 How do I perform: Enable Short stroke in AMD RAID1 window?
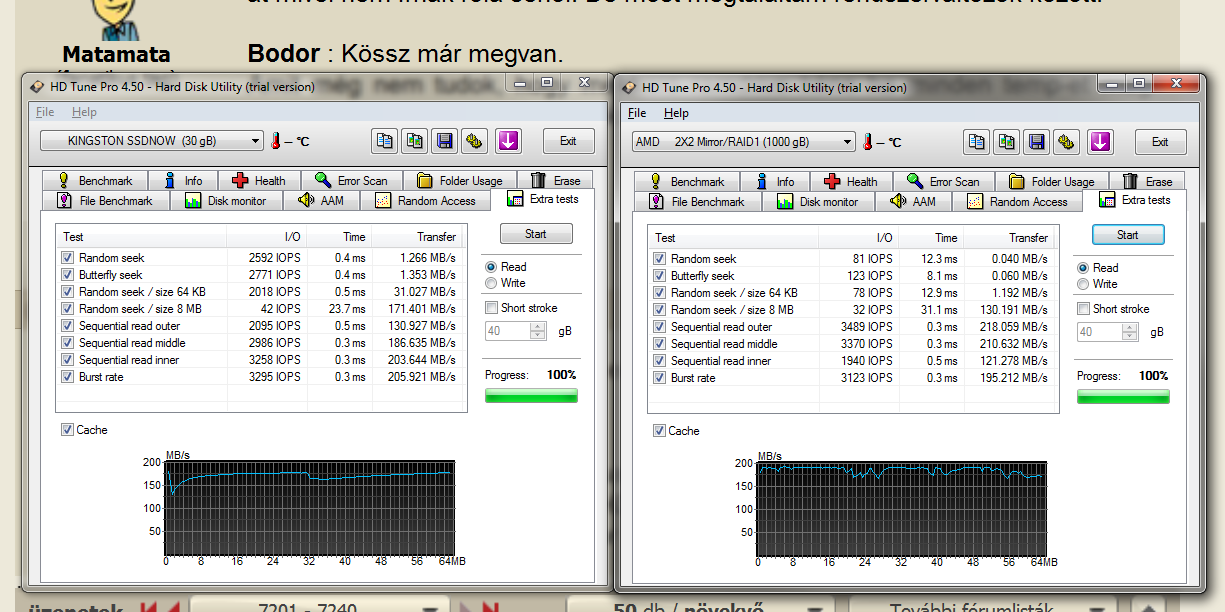tap(1083, 309)
